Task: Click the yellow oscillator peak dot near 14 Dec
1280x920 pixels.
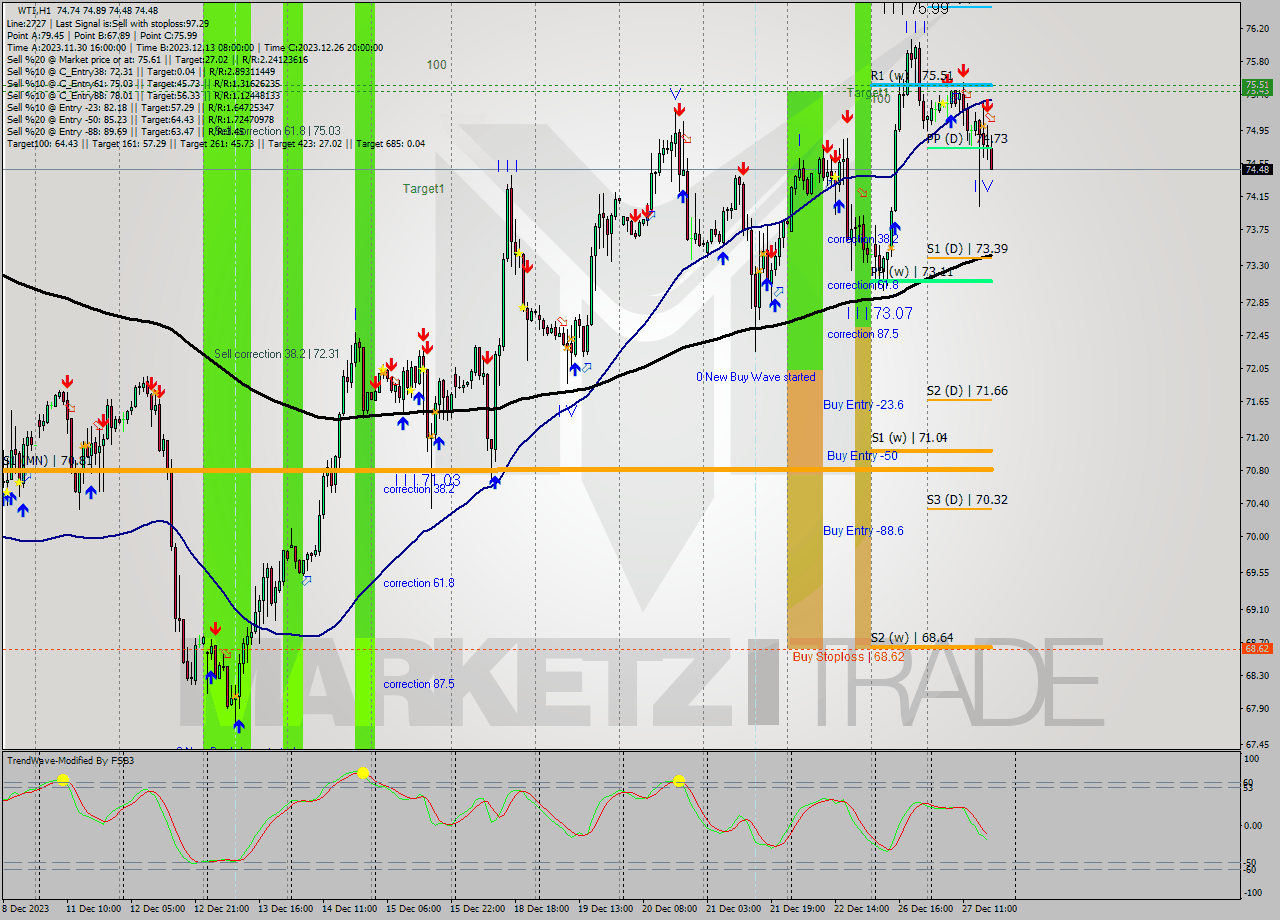Action: coord(363,773)
